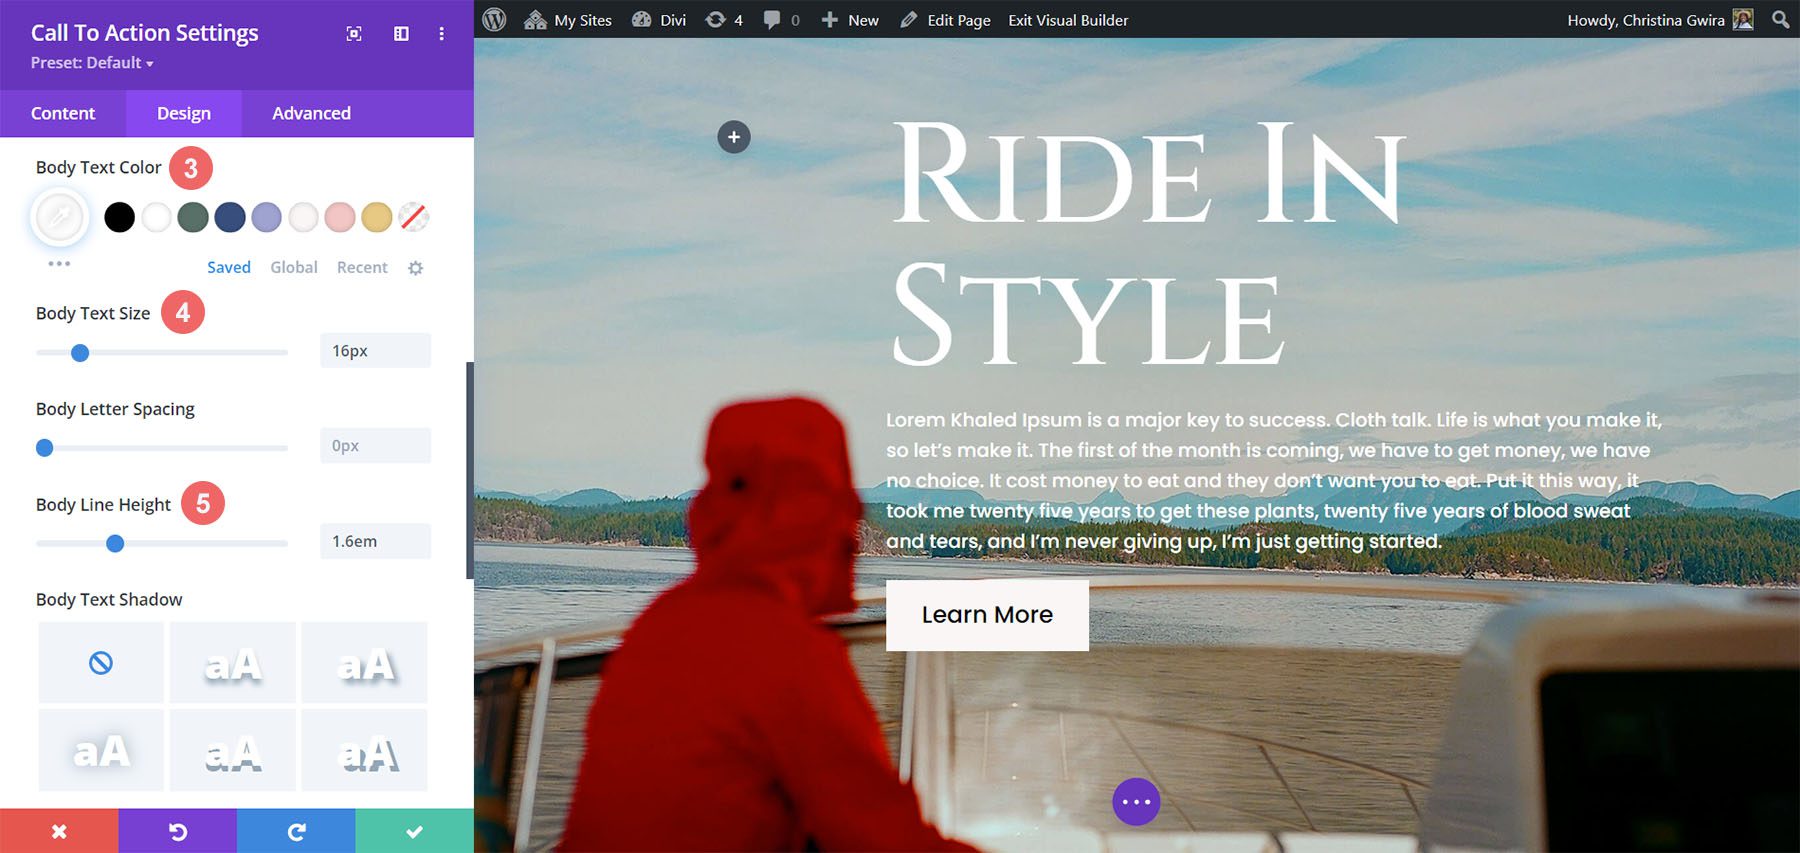Open the My Sites menu

pyautogui.click(x=569, y=20)
